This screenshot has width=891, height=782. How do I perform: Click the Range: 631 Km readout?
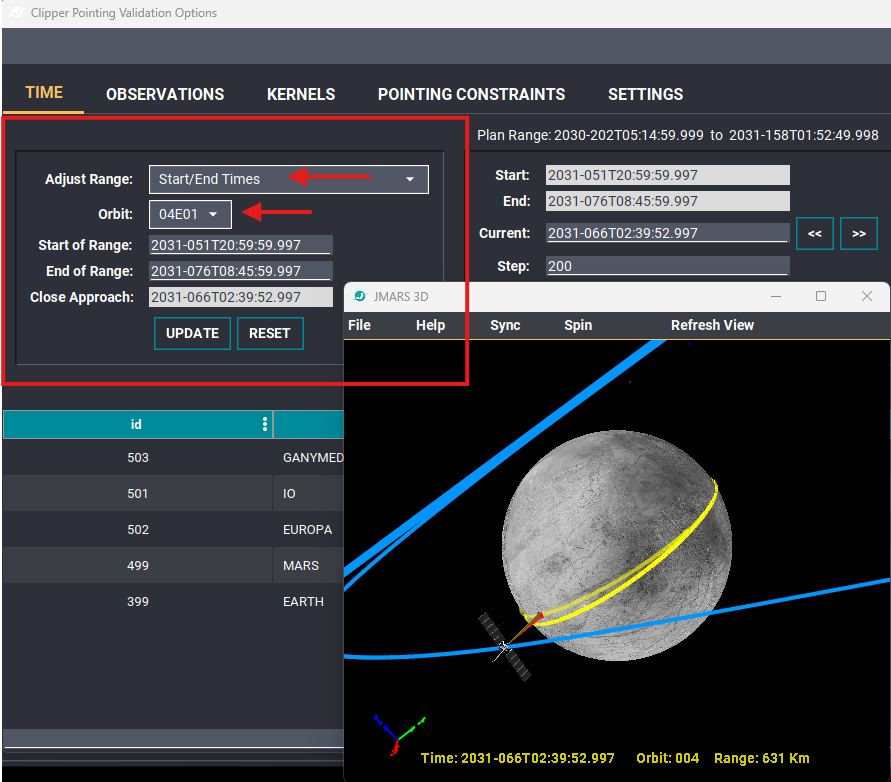[x=761, y=758]
